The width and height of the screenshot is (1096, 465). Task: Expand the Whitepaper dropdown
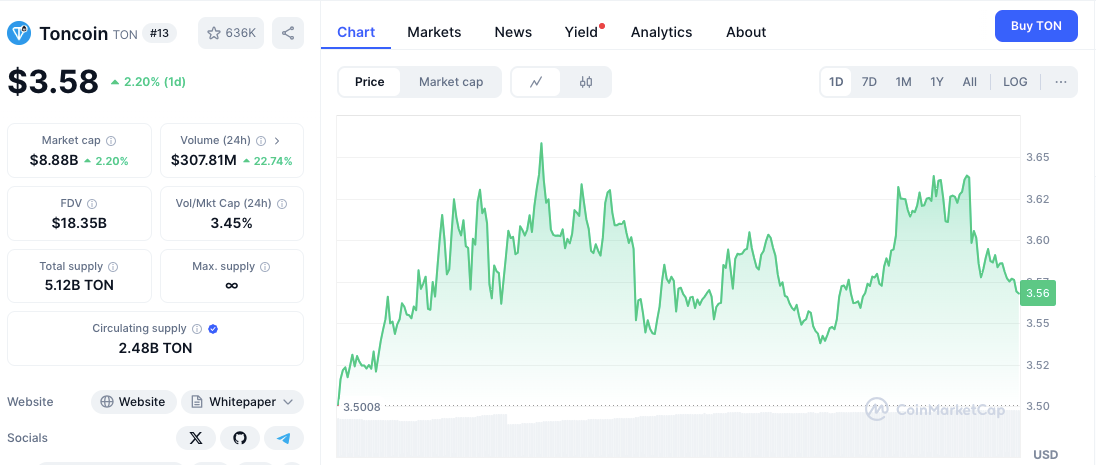tap(243, 401)
